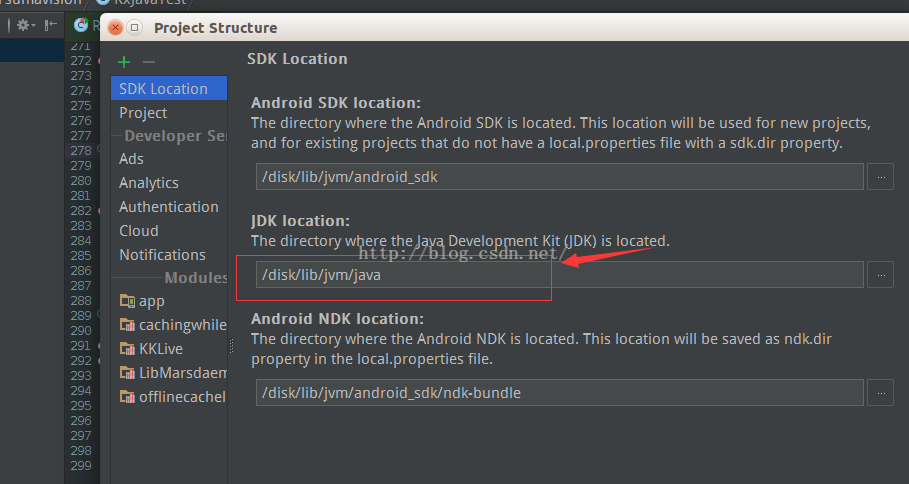Screen dimensions: 909x484
Task: Click the 'JDK location:' heading
Action: point(300,221)
